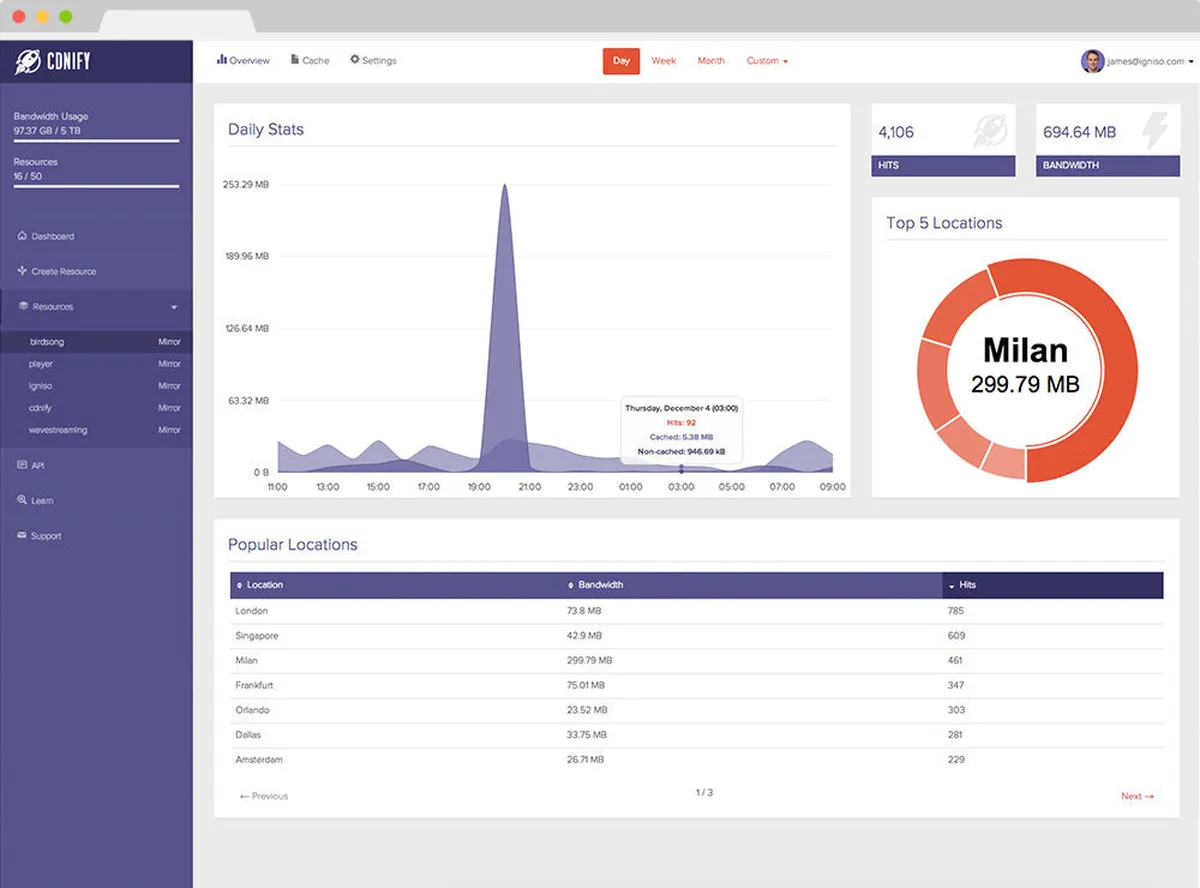Click the Learn magnifier icon
Image resolution: width=1200 pixels, height=888 pixels.
coord(22,500)
